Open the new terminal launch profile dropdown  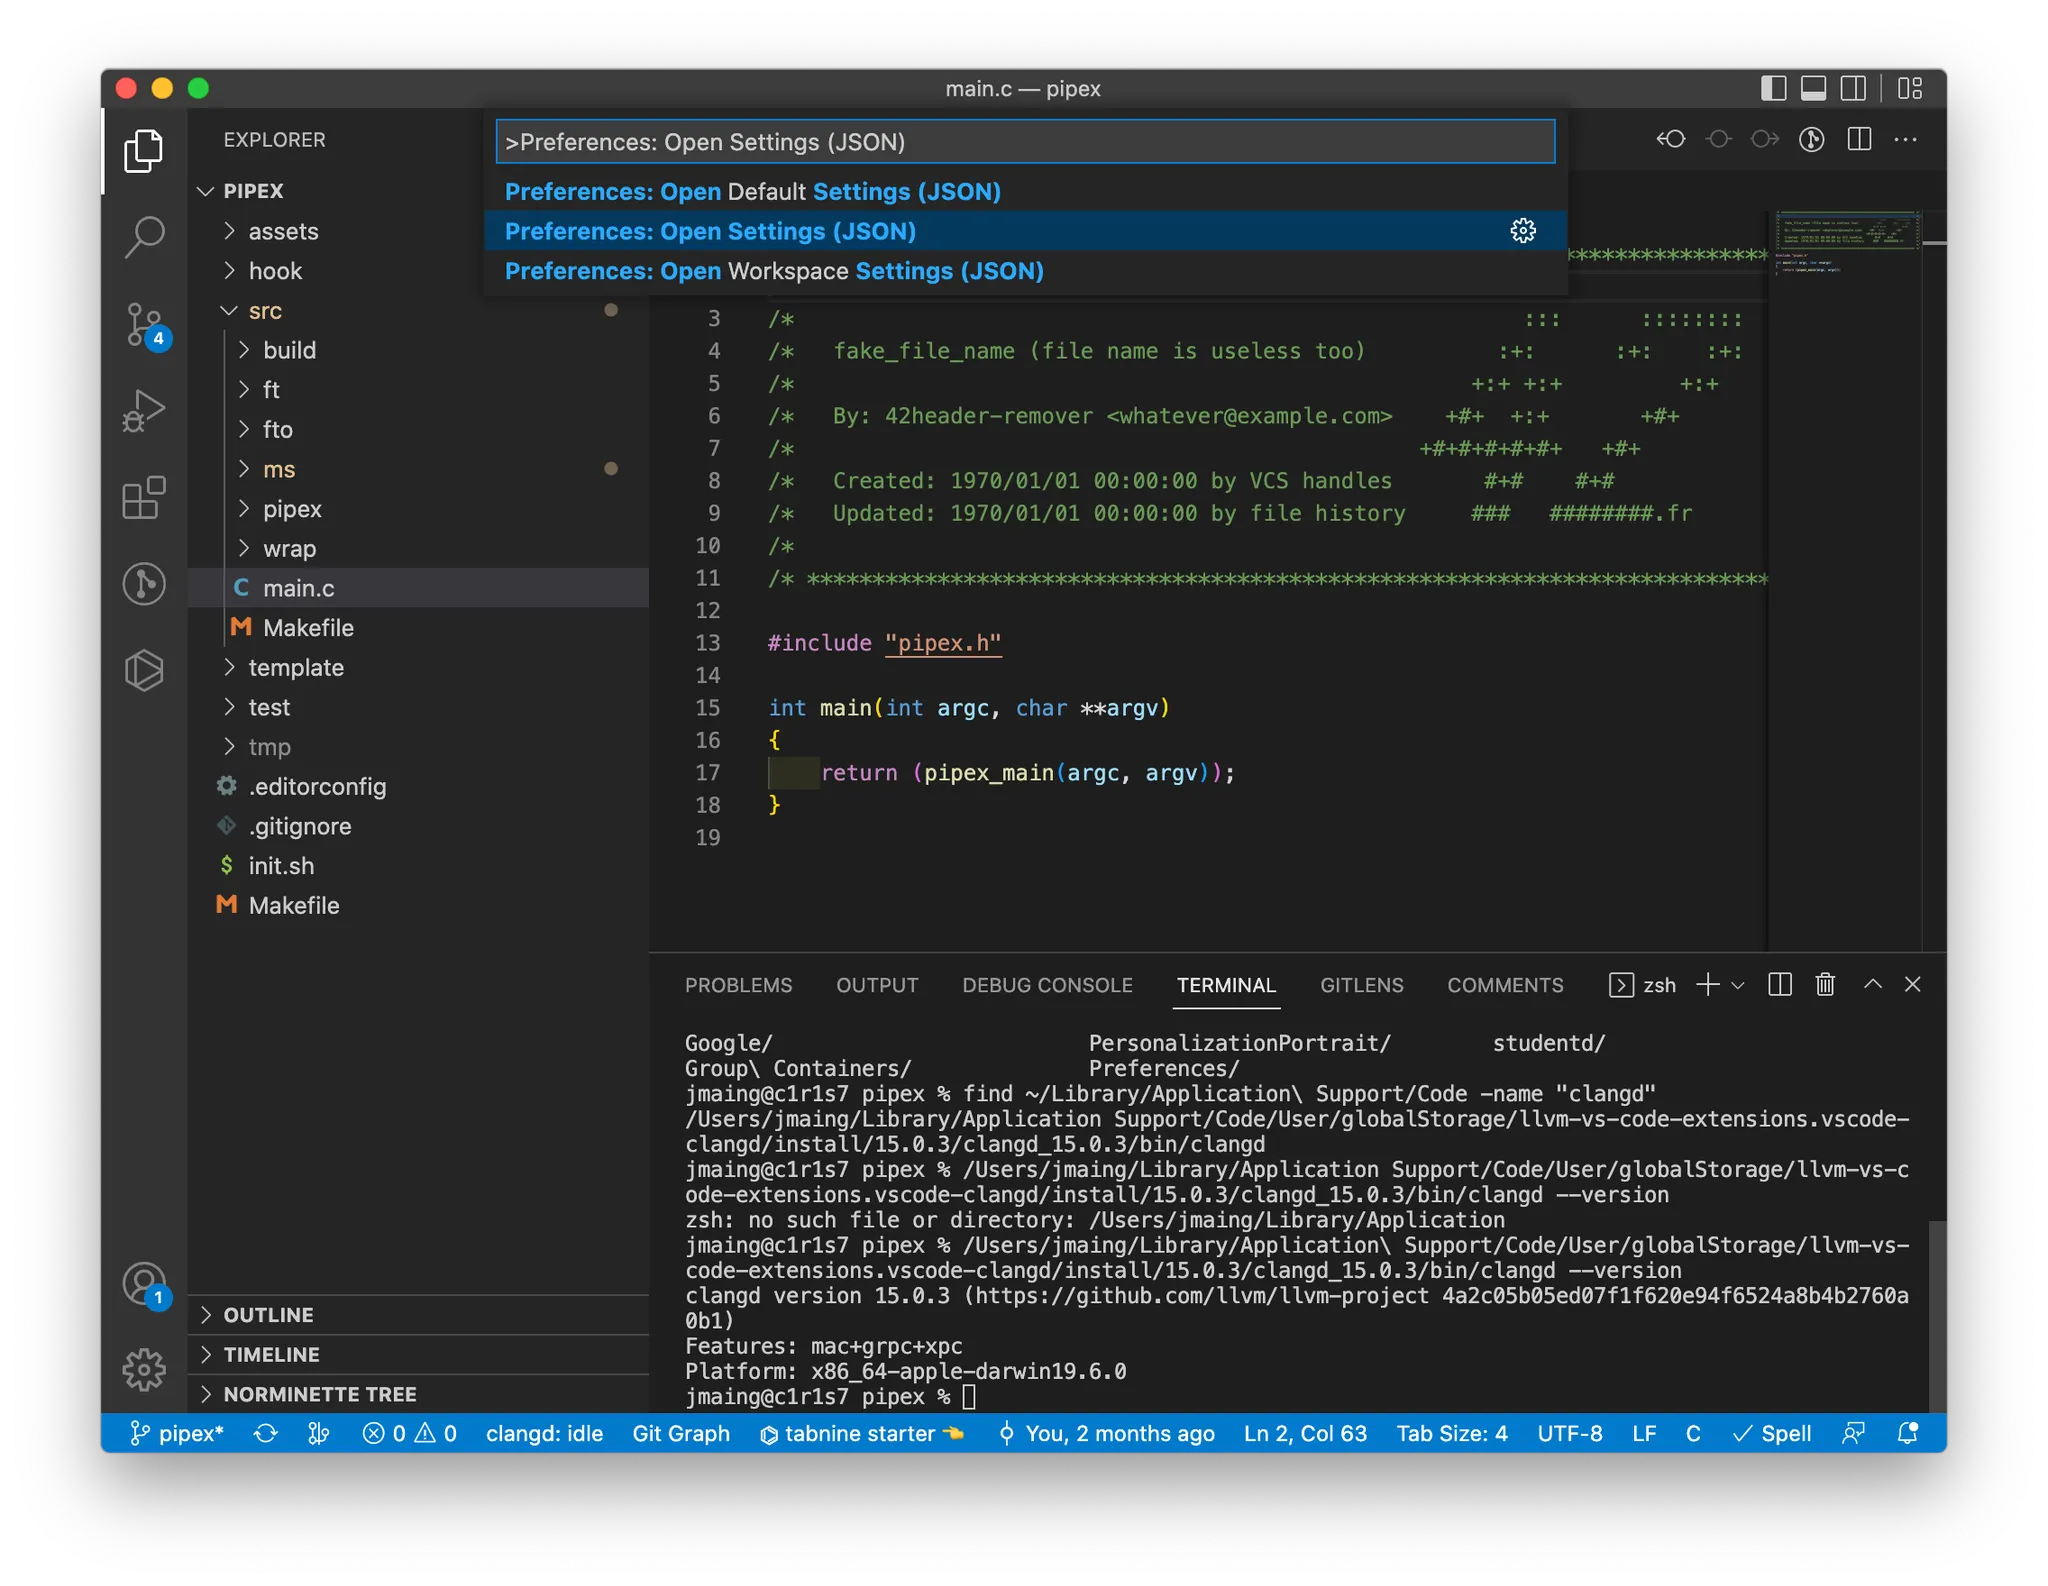(x=1738, y=985)
